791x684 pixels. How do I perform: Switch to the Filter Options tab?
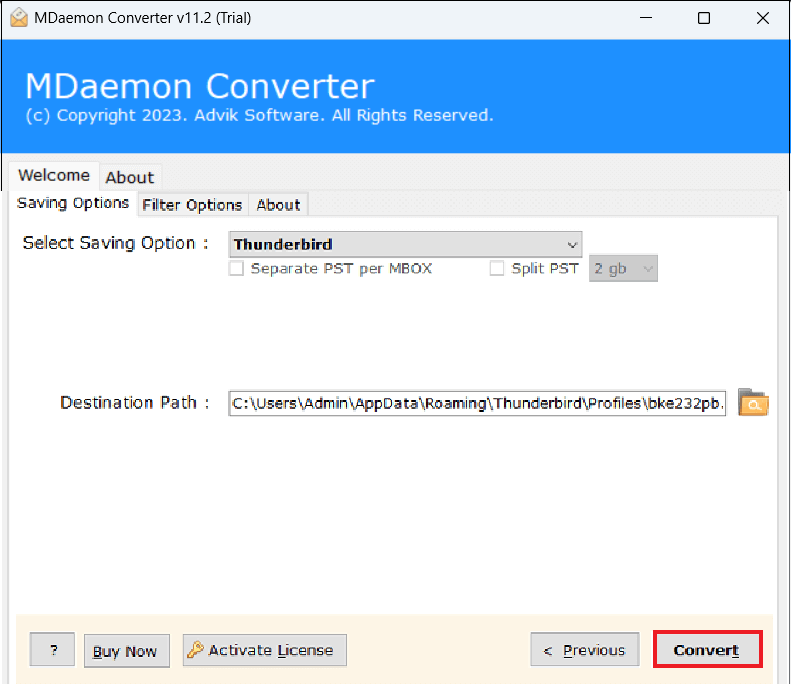coord(192,205)
